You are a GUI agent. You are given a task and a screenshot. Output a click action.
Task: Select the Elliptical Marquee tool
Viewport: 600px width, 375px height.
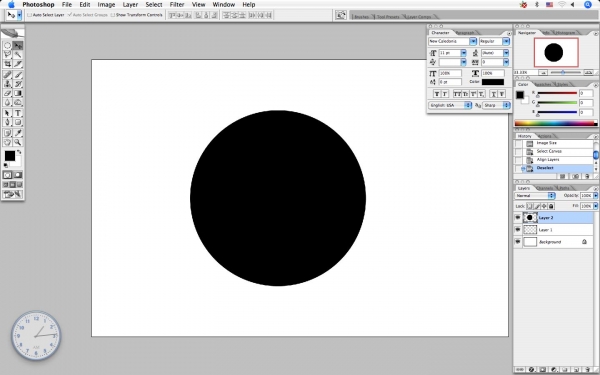7,46
